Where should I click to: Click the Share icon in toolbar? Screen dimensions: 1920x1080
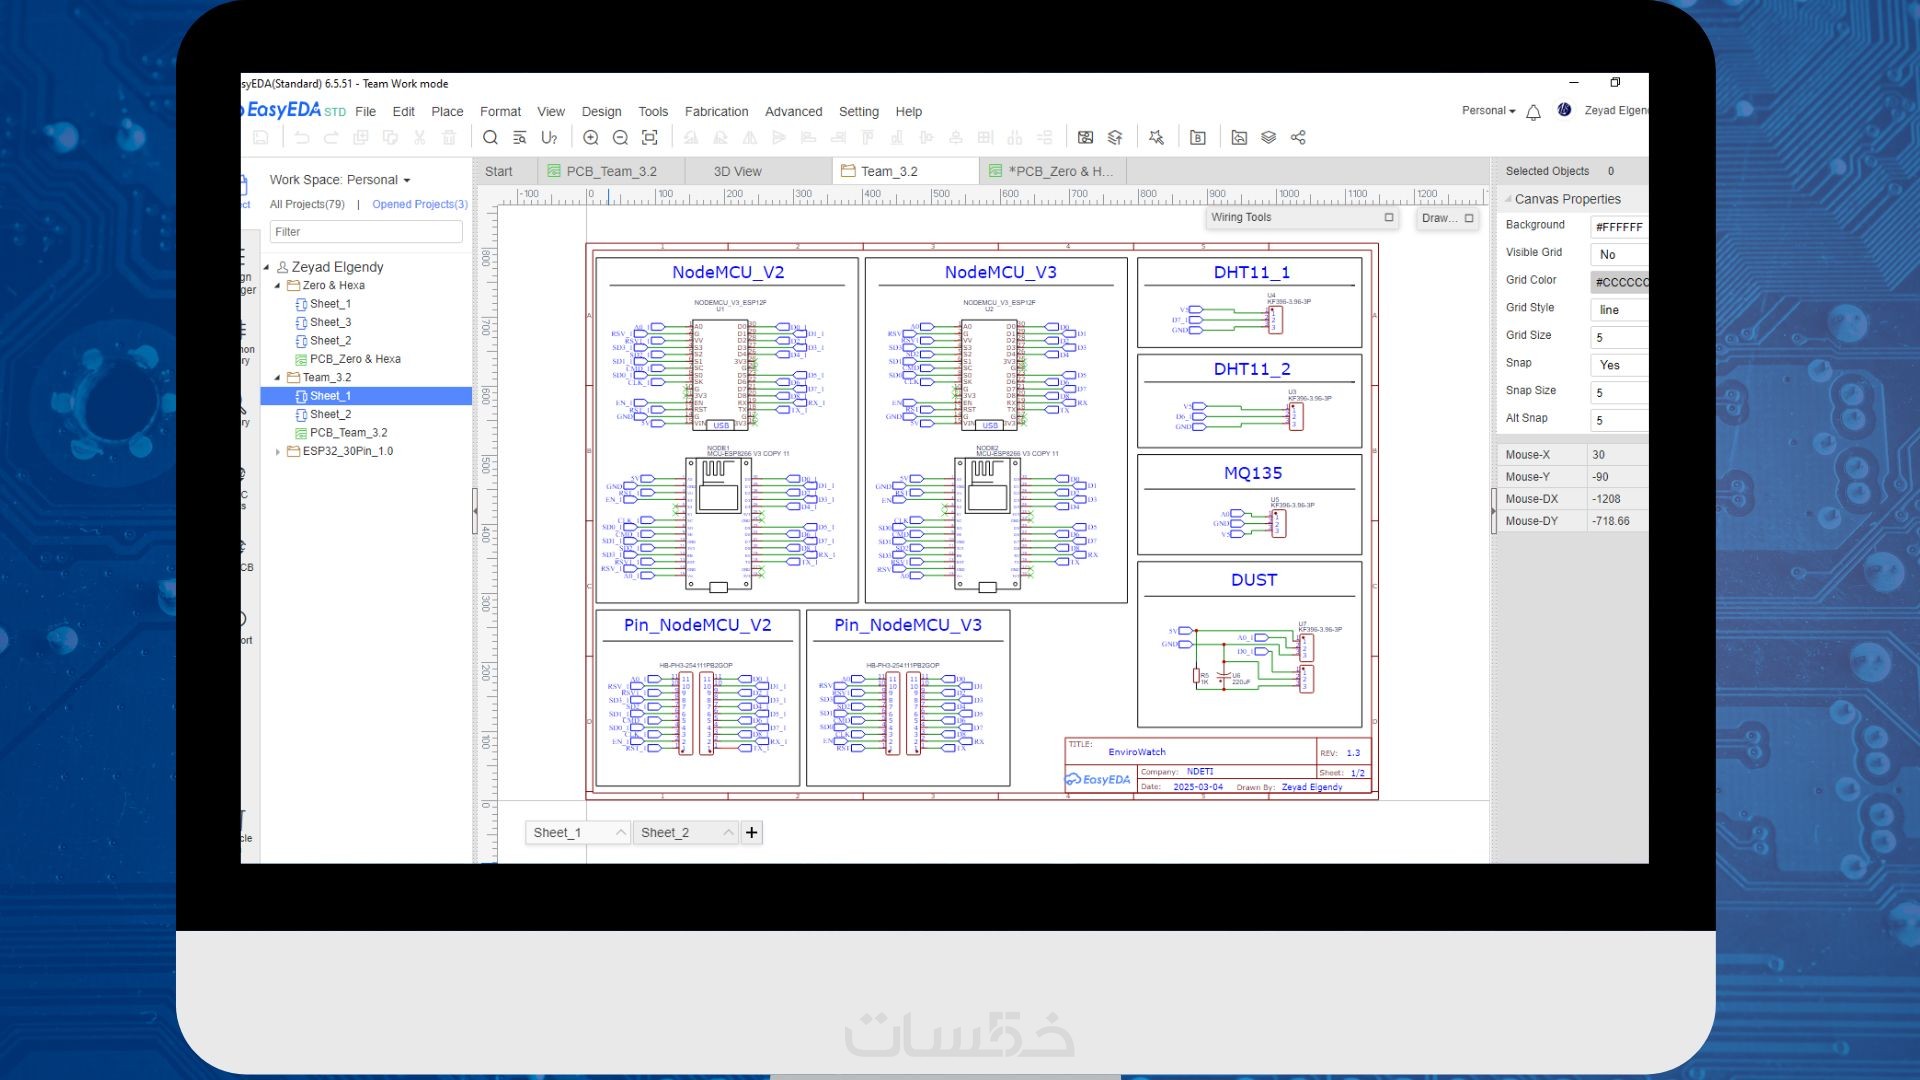click(1298, 138)
